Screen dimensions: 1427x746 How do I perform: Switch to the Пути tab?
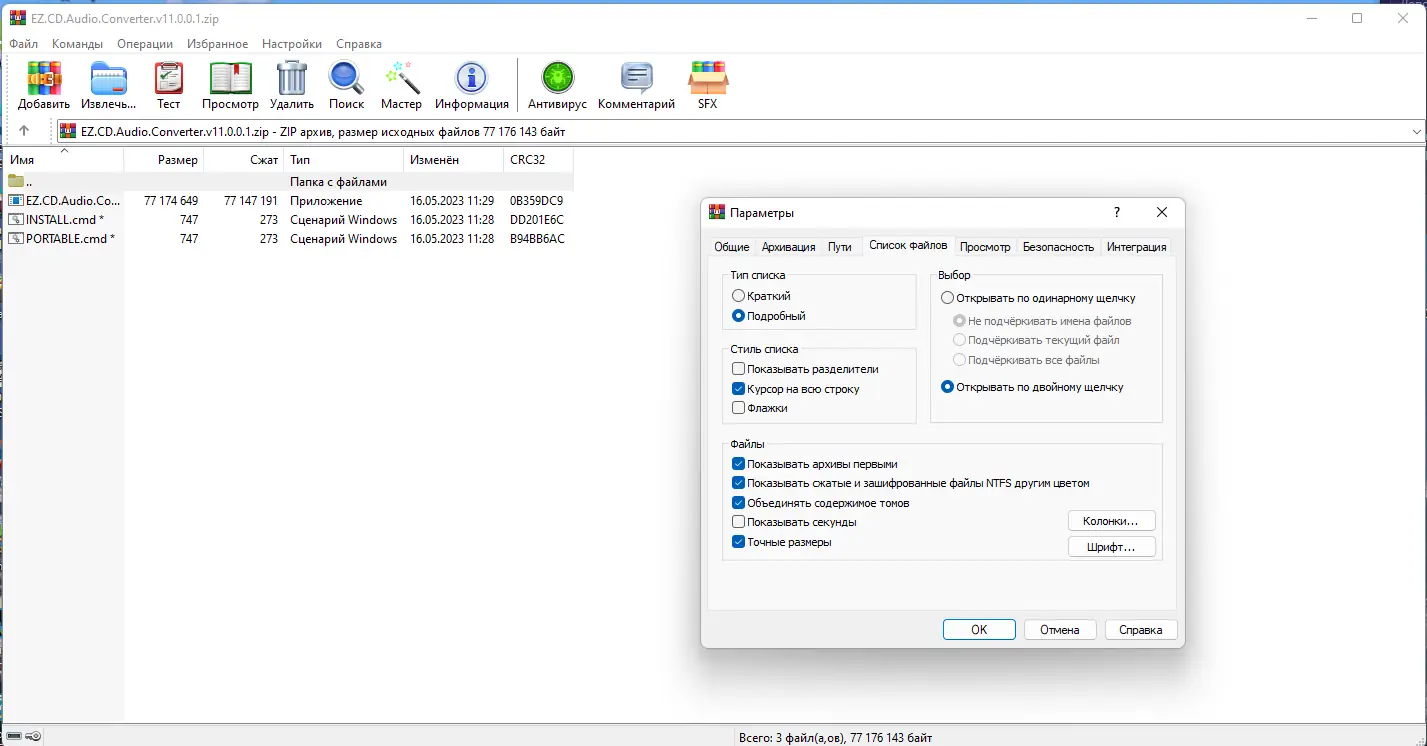(840, 247)
